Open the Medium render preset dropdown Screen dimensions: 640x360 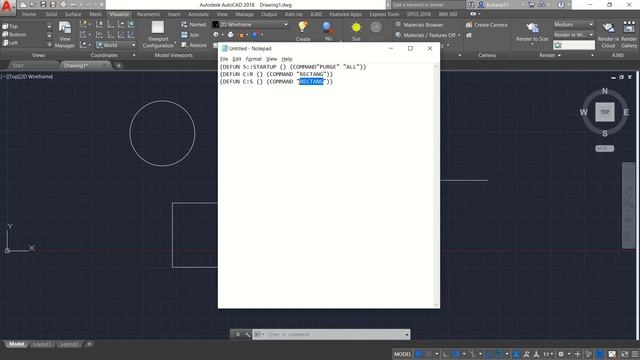[573, 24]
